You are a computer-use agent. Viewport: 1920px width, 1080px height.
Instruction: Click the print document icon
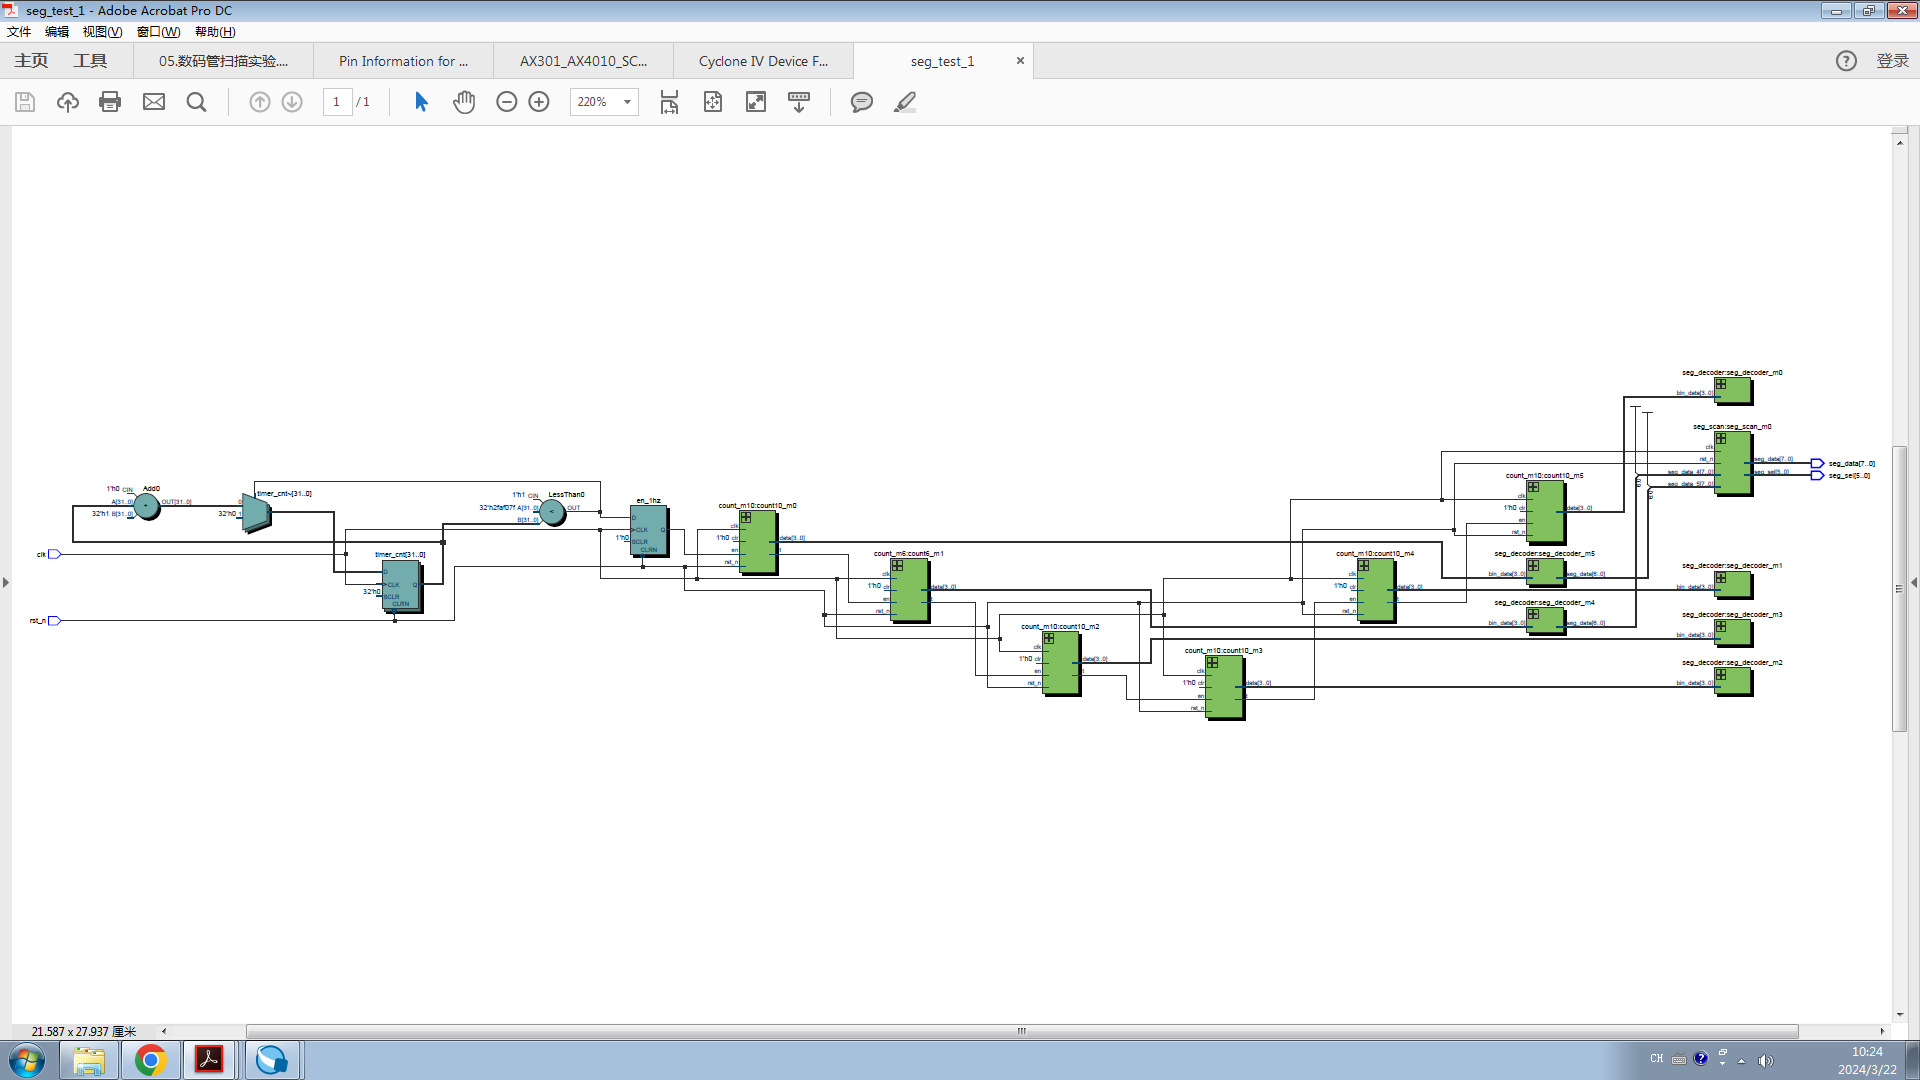coord(111,102)
